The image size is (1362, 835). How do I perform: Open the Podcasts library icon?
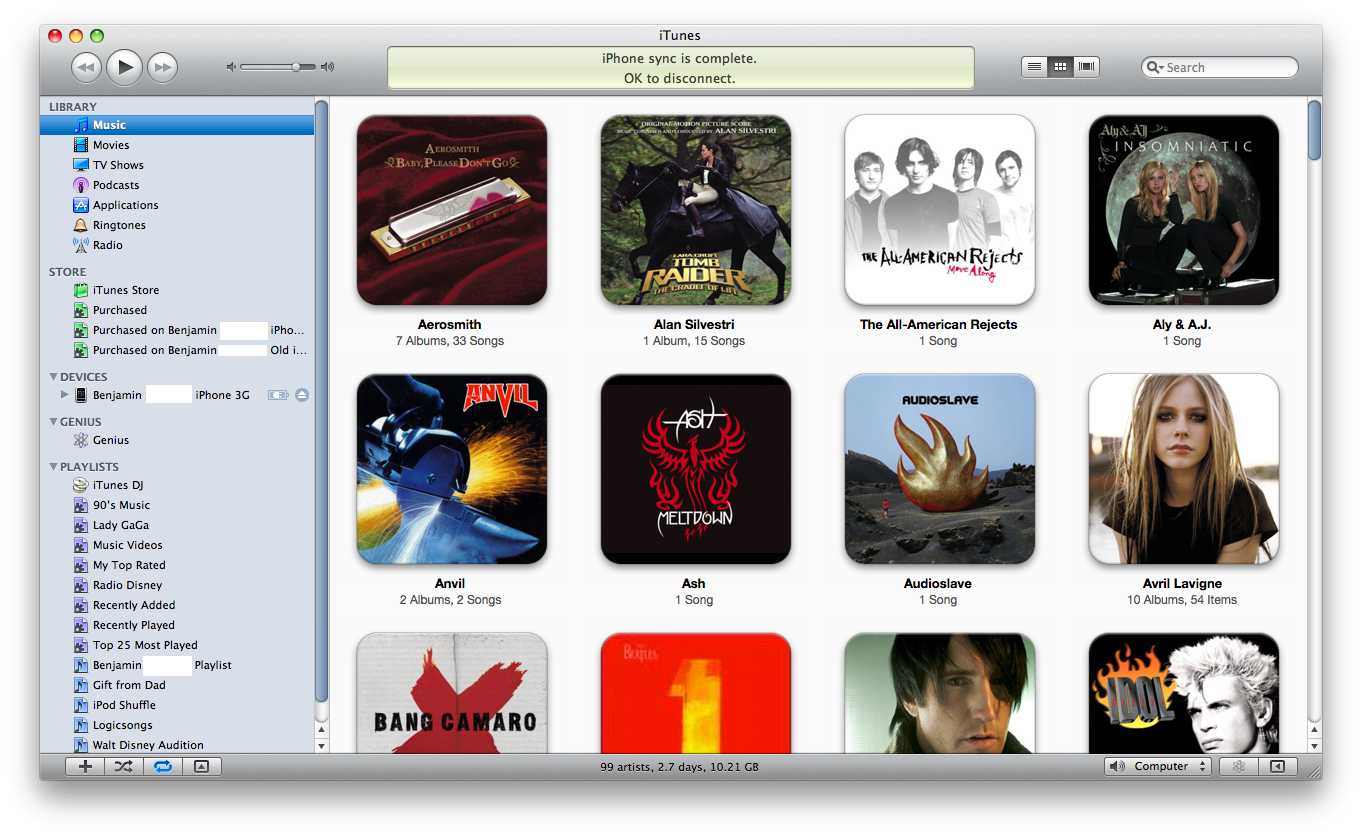(81, 185)
